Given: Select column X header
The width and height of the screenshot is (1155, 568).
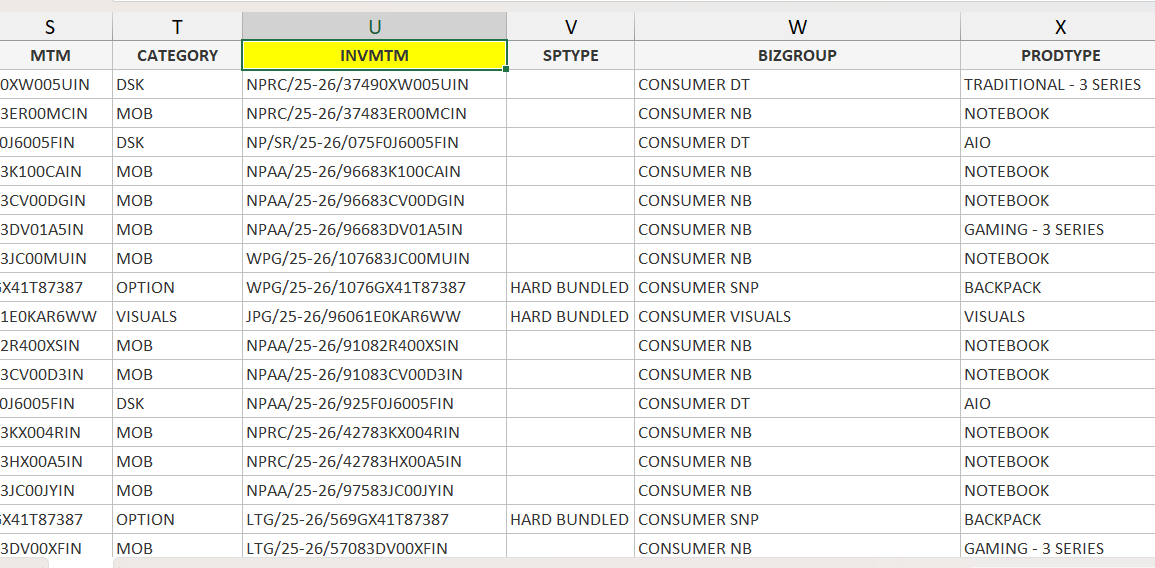Looking at the screenshot, I should tap(1060, 27).
